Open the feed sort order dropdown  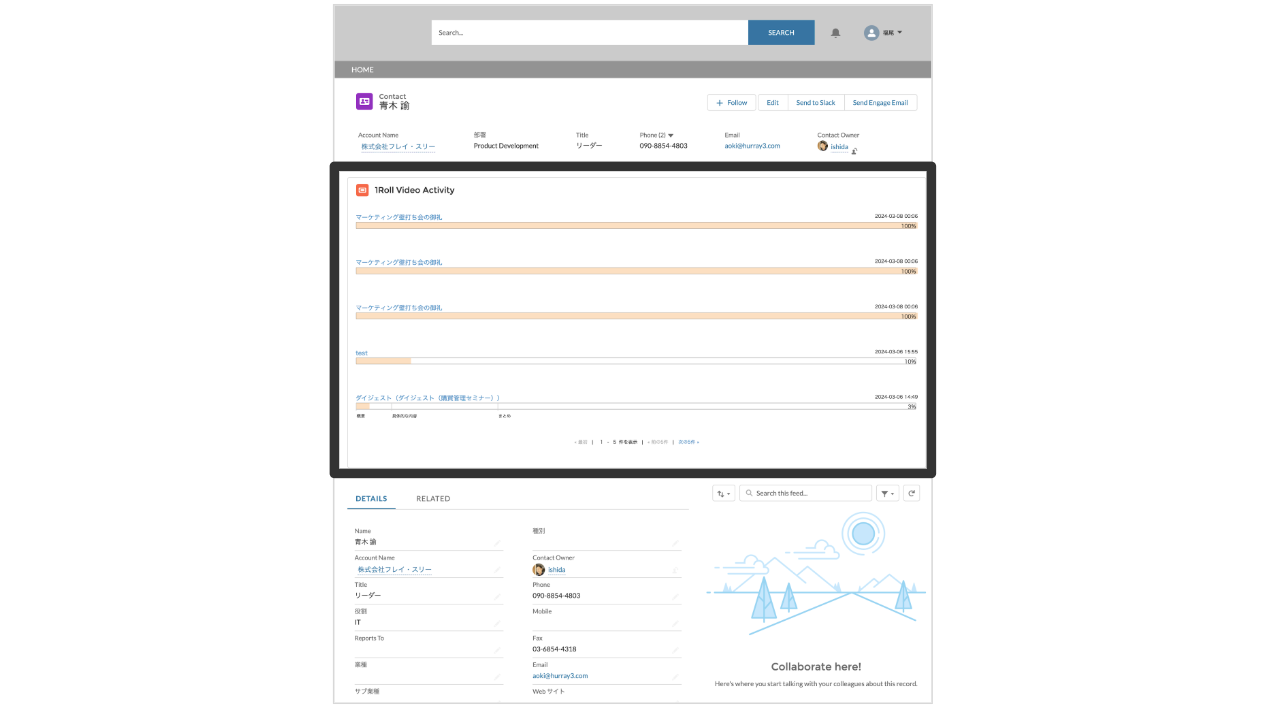pos(724,493)
